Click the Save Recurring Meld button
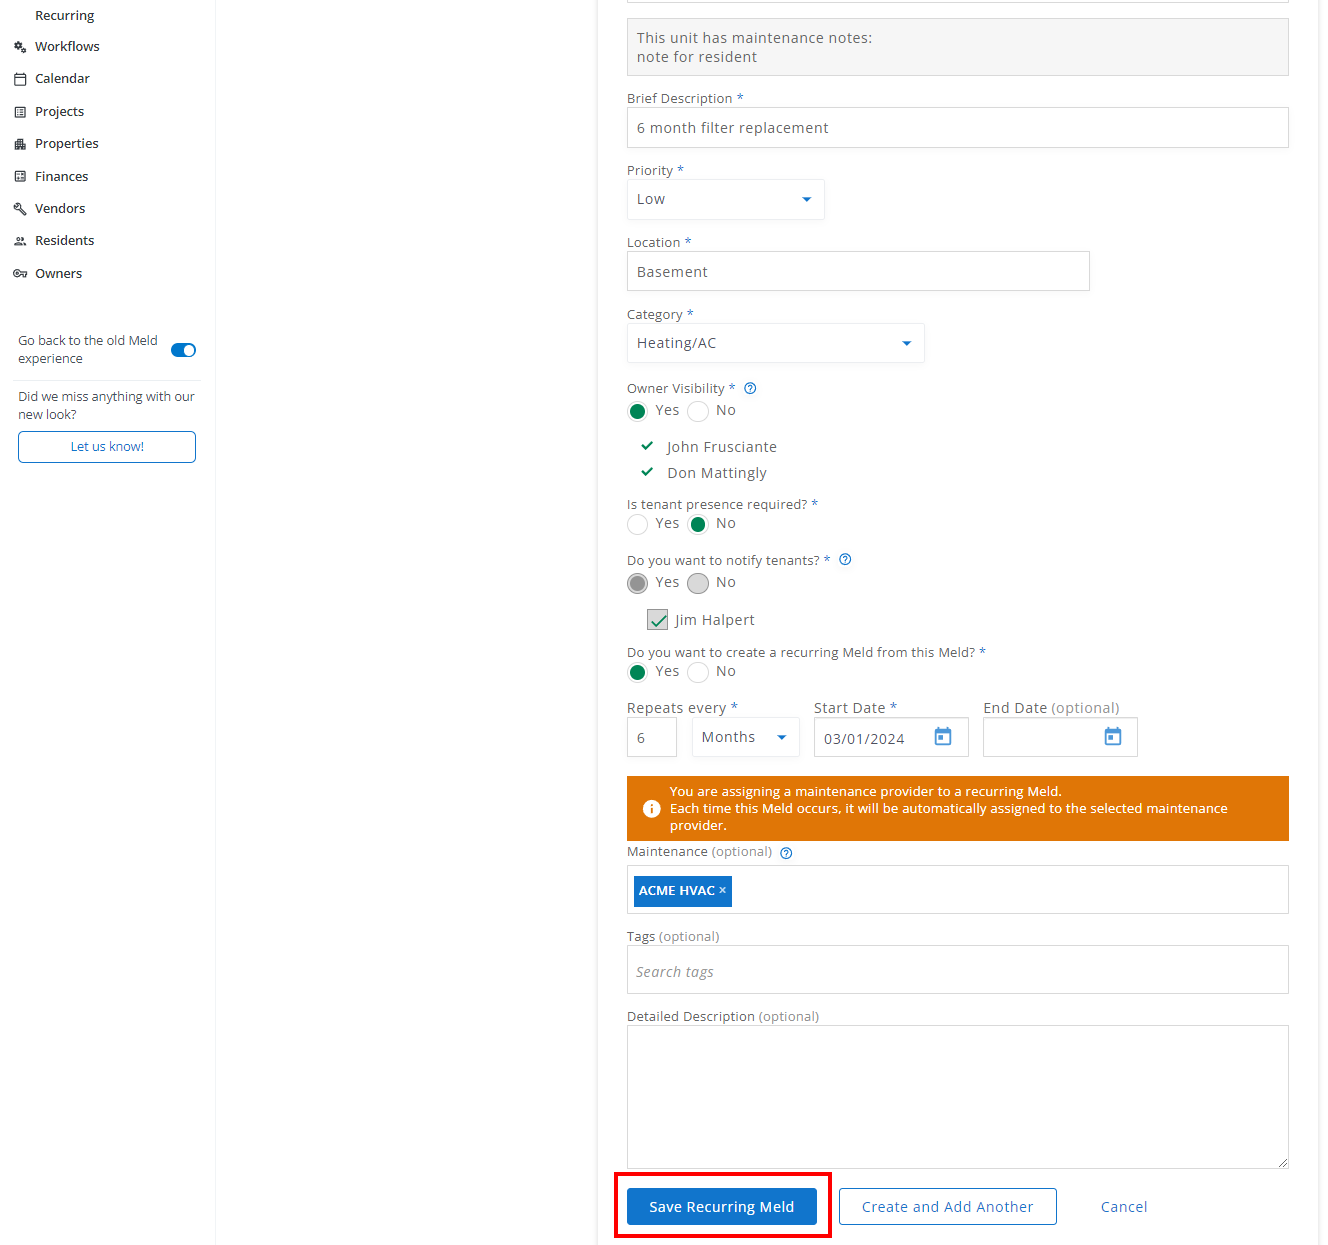1328x1245 pixels. pos(721,1207)
